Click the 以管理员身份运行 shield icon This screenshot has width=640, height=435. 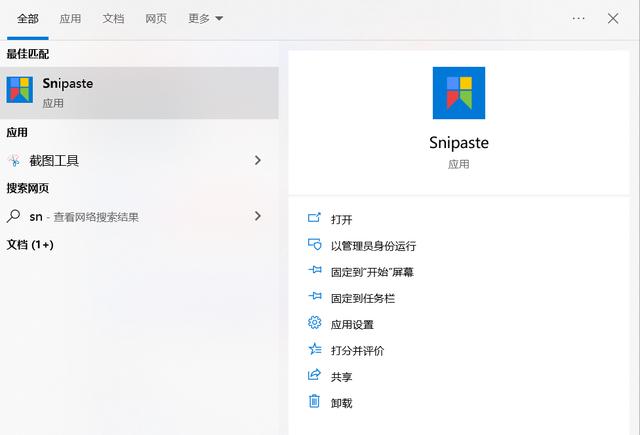(x=314, y=244)
